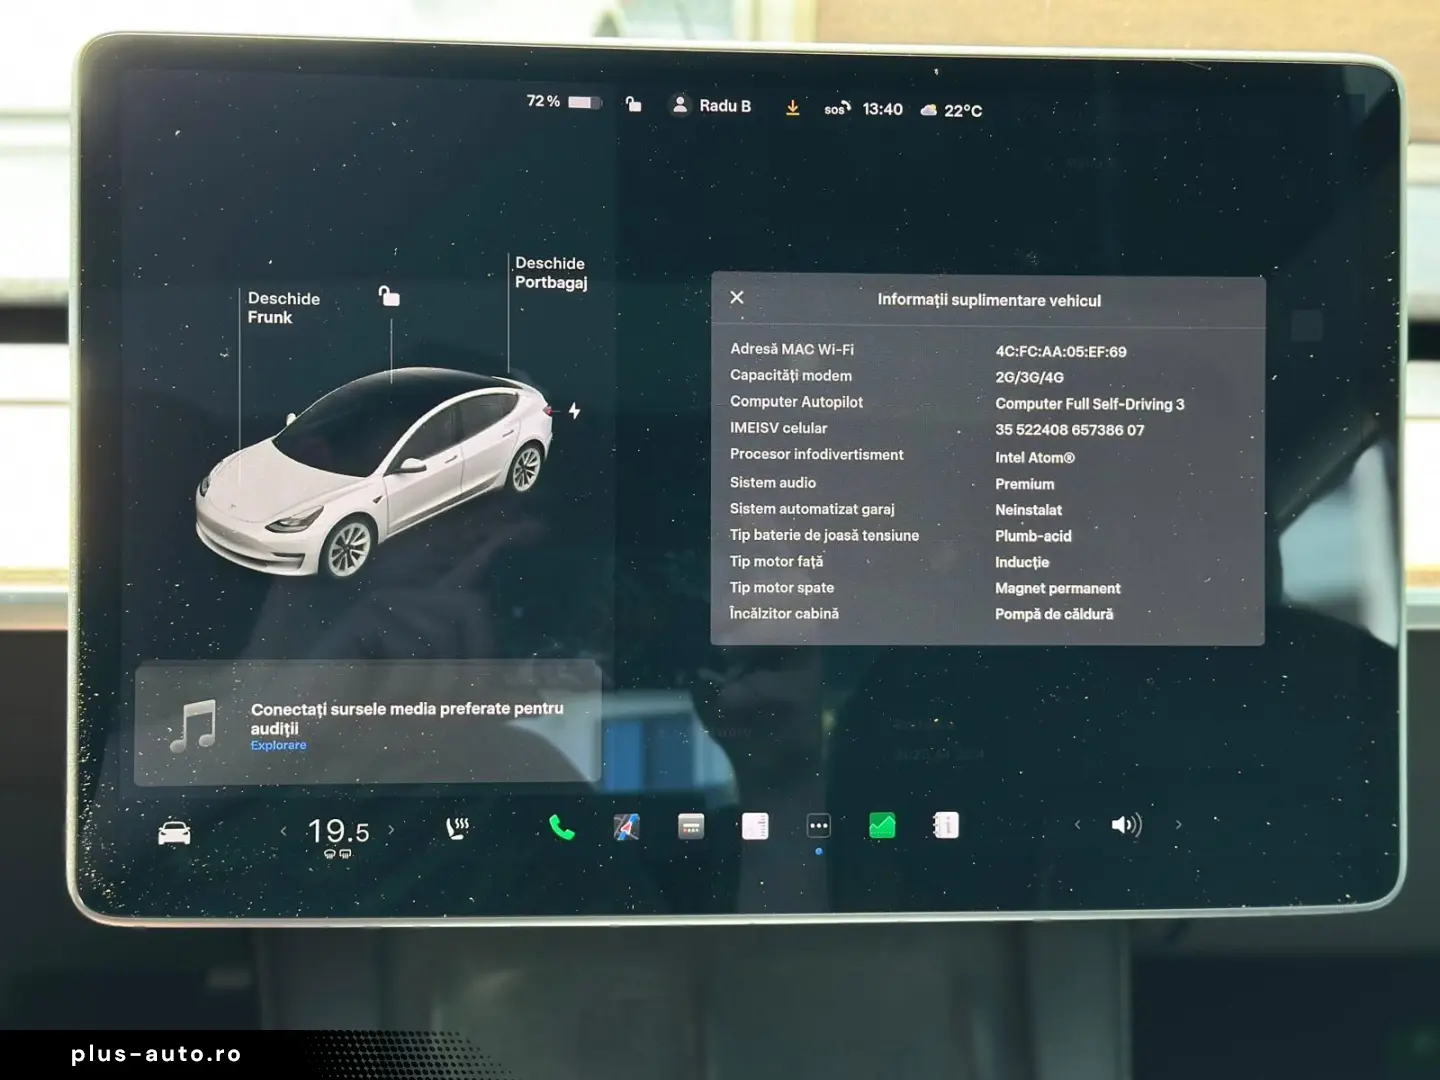The width and height of the screenshot is (1440, 1080).
Task: Tap the software download arrow icon
Action: (792, 108)
